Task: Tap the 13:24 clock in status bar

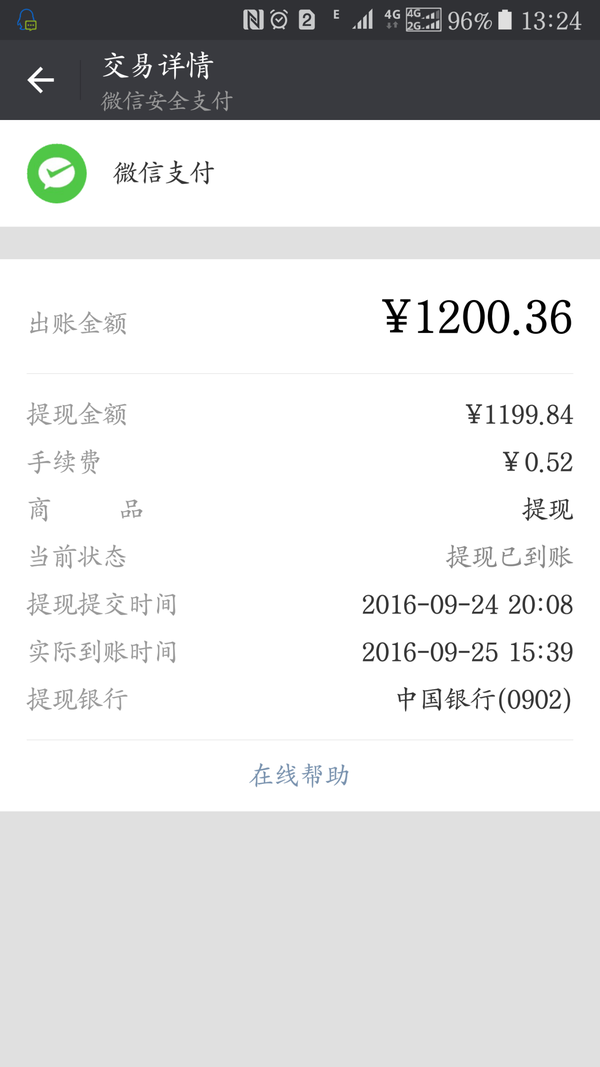Action: [x=551, y=20]
